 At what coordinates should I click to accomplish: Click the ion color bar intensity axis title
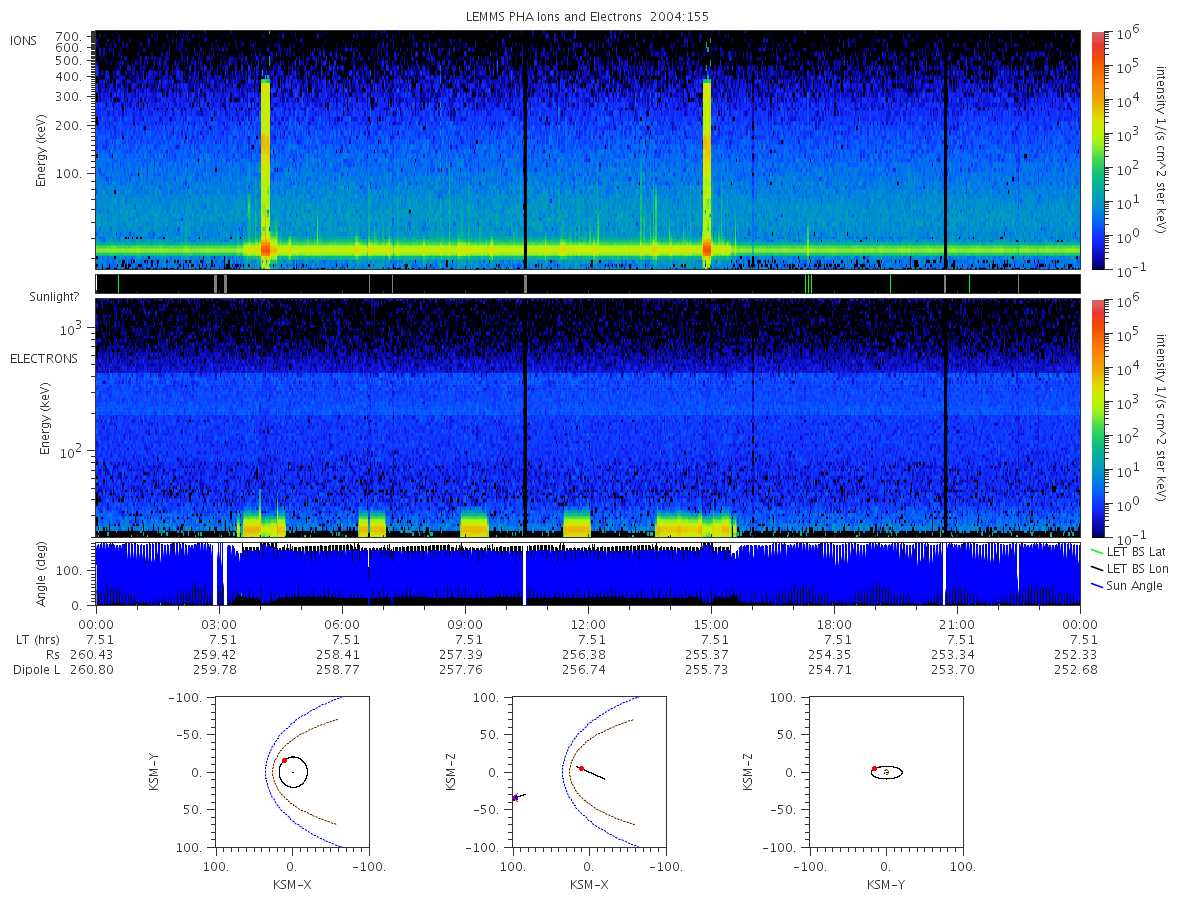pyautogui.click(x=1162, y=149)
